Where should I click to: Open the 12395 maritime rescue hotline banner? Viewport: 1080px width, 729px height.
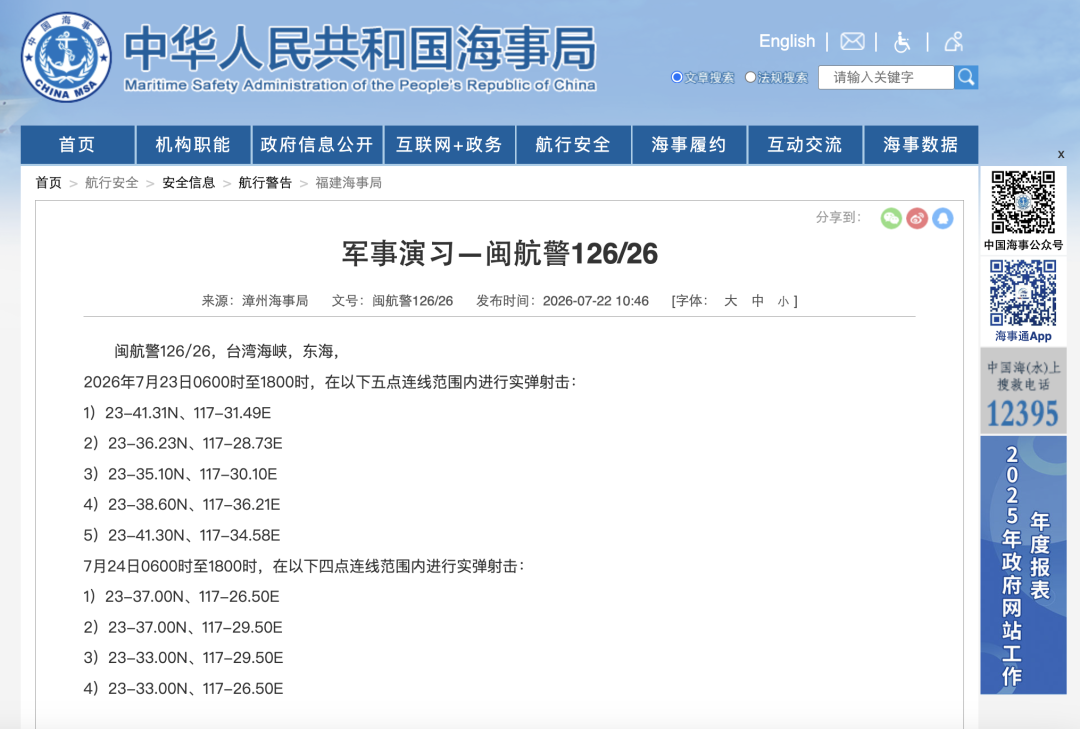pyautogui.click(x=1023, y=391)
